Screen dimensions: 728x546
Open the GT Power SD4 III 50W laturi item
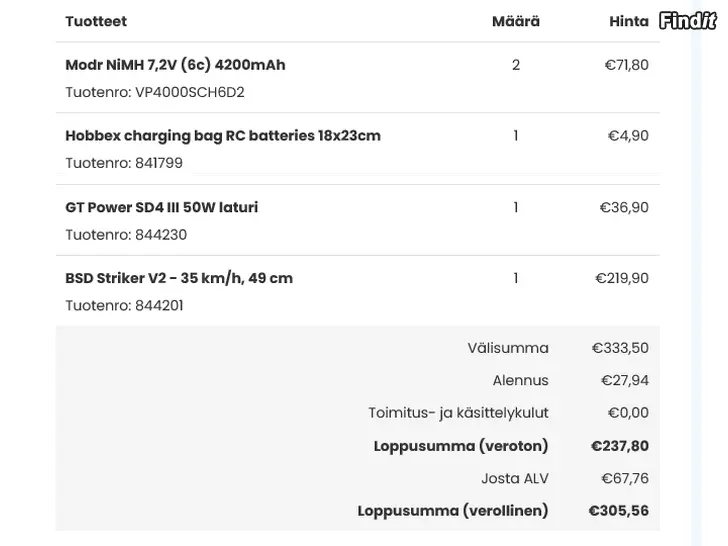162,207
